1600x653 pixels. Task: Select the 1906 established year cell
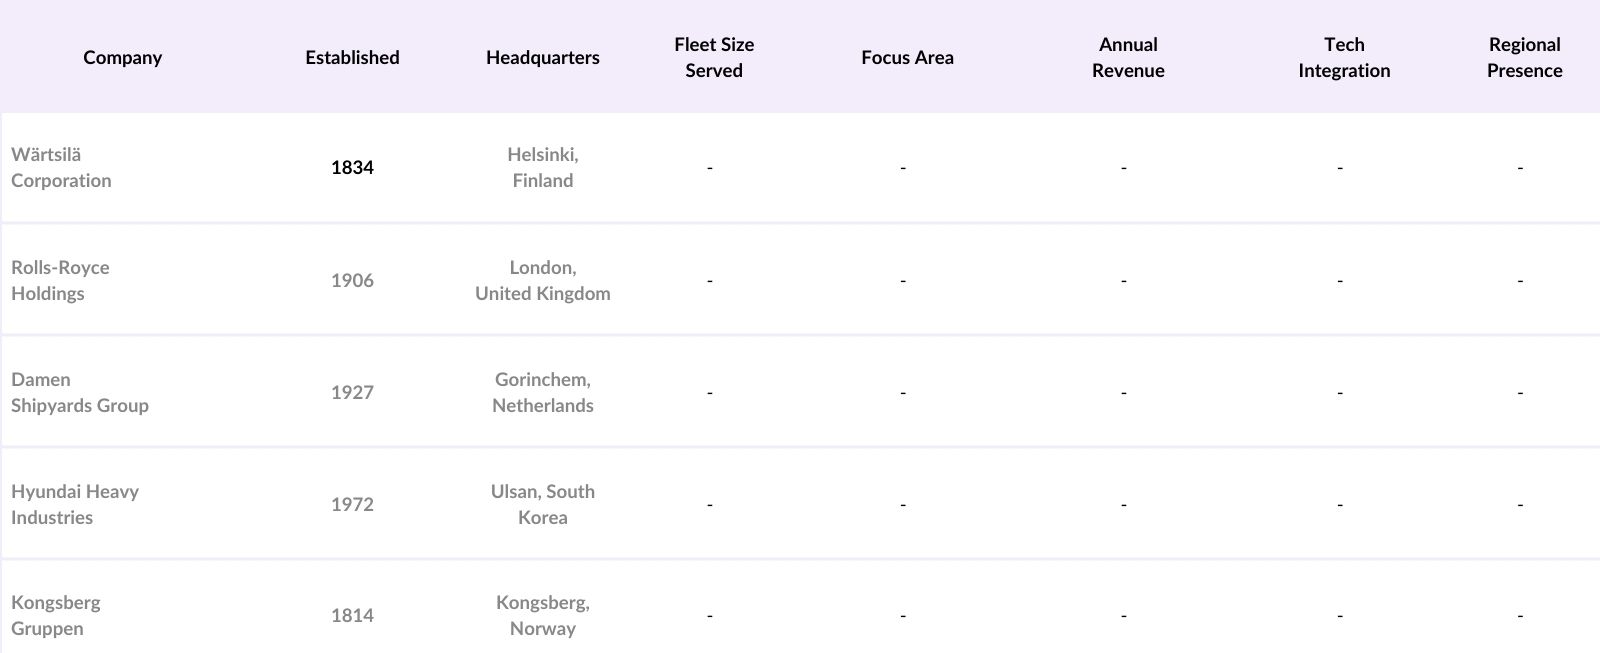tap(352, 281)
